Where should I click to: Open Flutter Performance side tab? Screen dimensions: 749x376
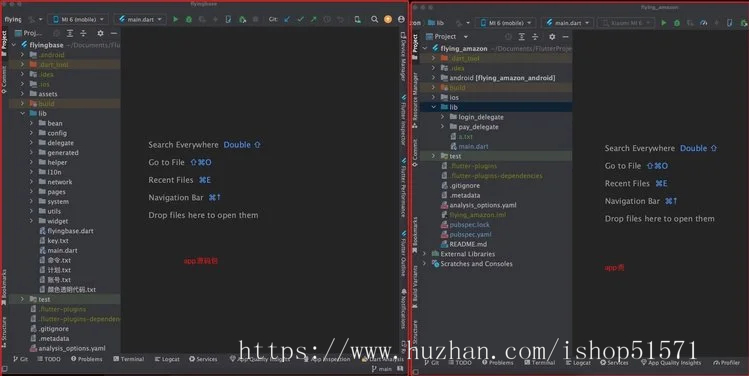tap(403, 188)
